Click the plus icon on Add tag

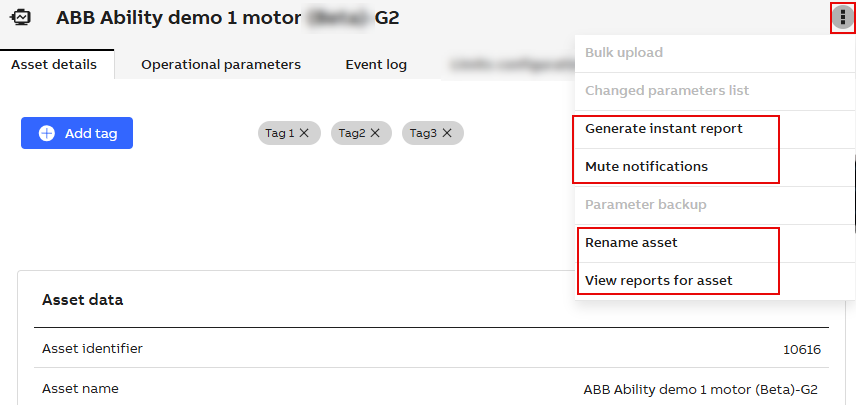click(47, 133)
